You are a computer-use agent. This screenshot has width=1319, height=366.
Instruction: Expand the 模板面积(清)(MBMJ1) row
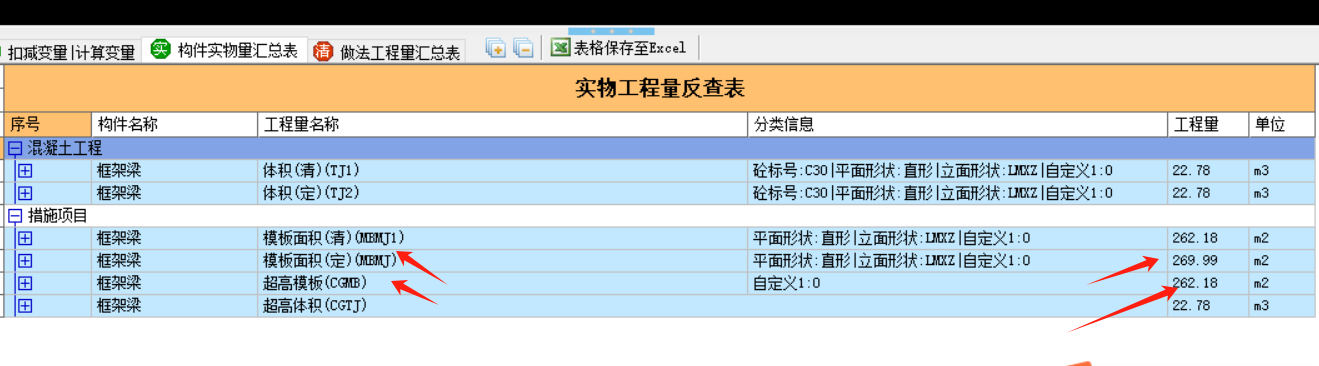[25, 238]
